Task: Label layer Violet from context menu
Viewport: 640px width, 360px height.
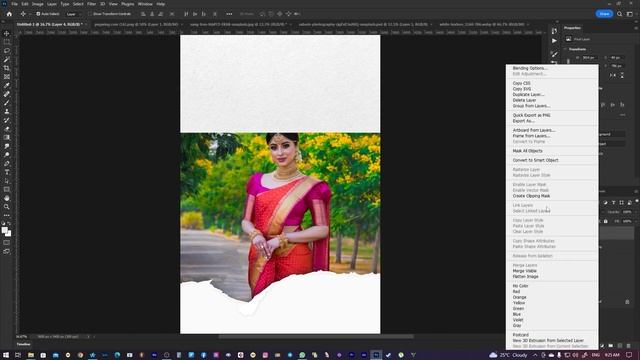Action: coord(518,320)
